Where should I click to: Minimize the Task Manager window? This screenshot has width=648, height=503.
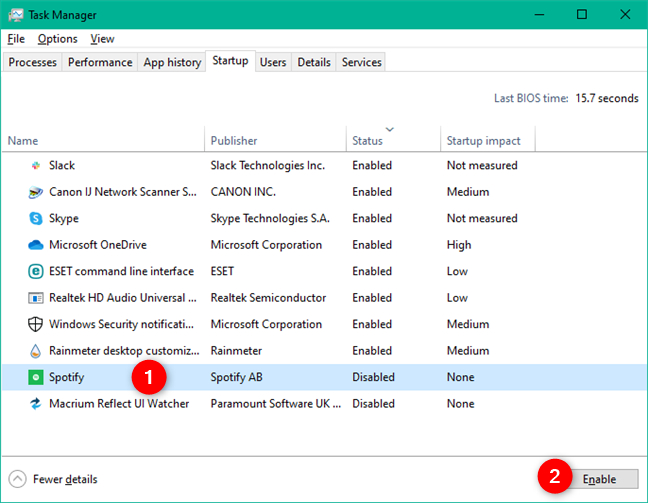(539, 14)
